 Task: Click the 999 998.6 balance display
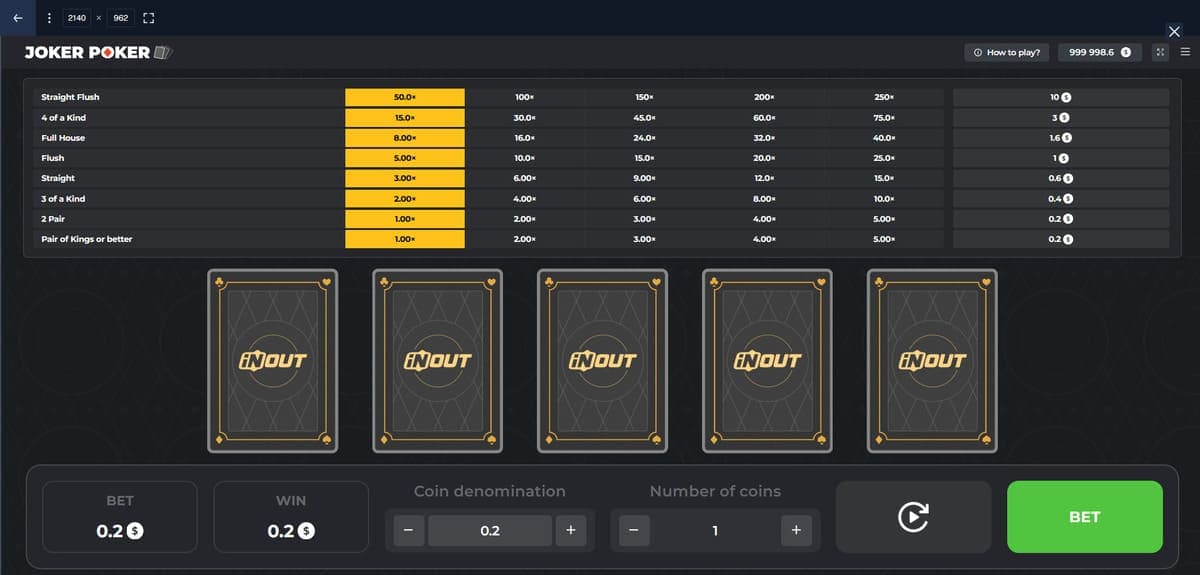(1100, 52)
